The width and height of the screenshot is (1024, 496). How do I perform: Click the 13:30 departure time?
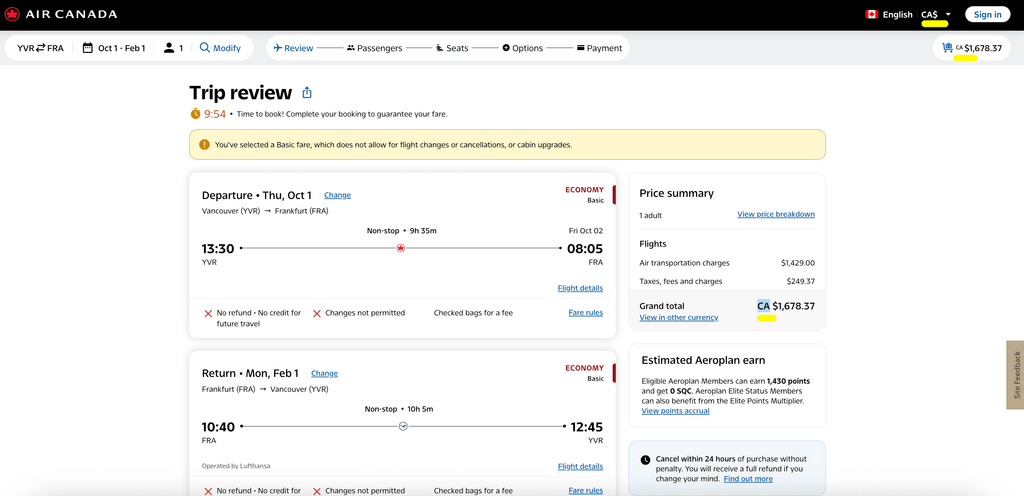[218, 249]
